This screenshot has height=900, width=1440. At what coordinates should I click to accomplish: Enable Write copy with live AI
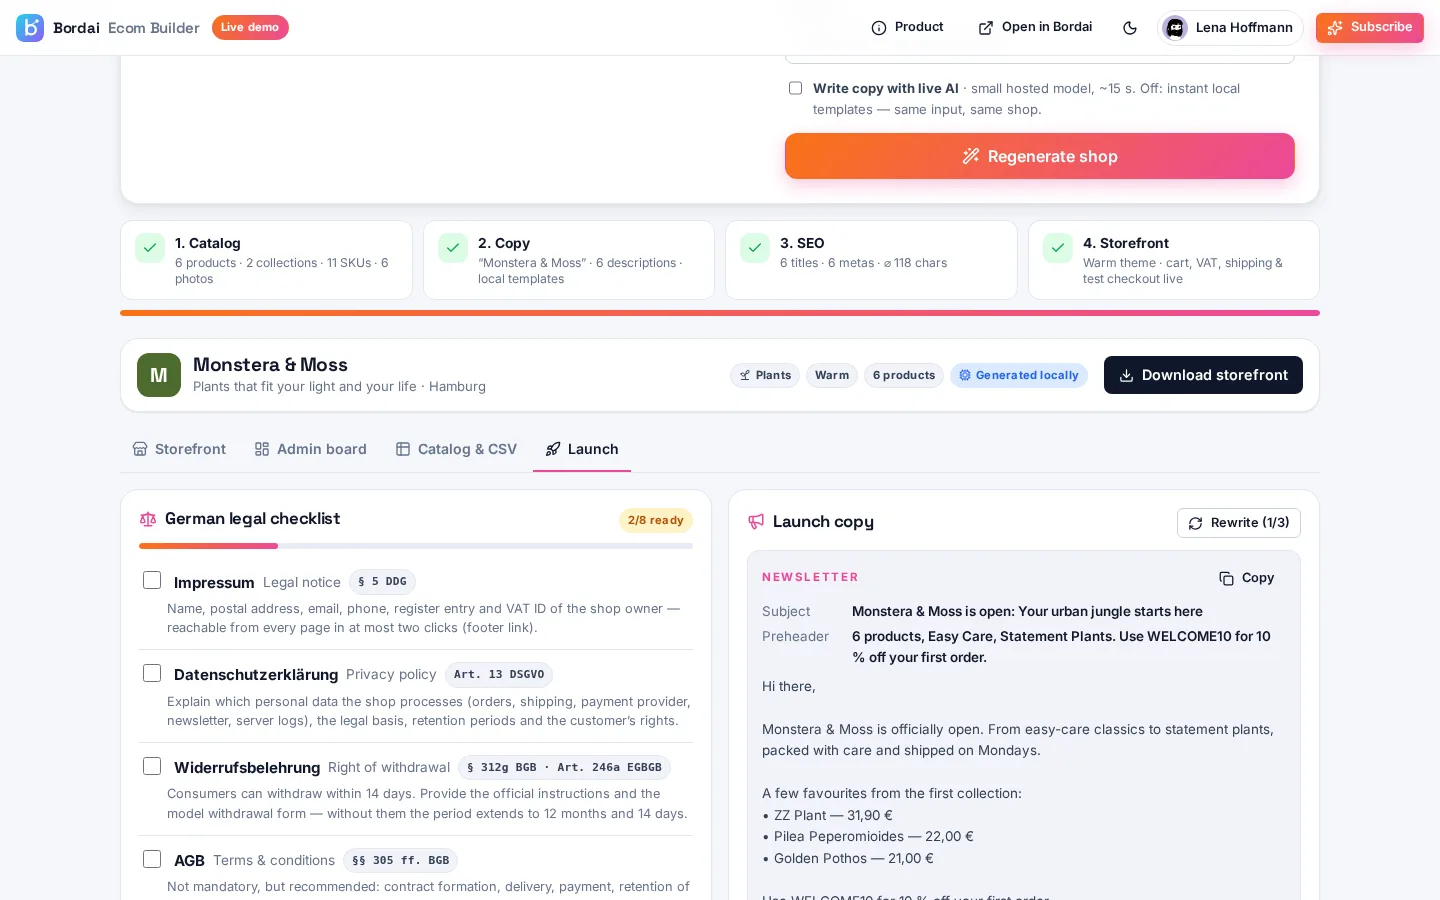(x=795, y=88)
